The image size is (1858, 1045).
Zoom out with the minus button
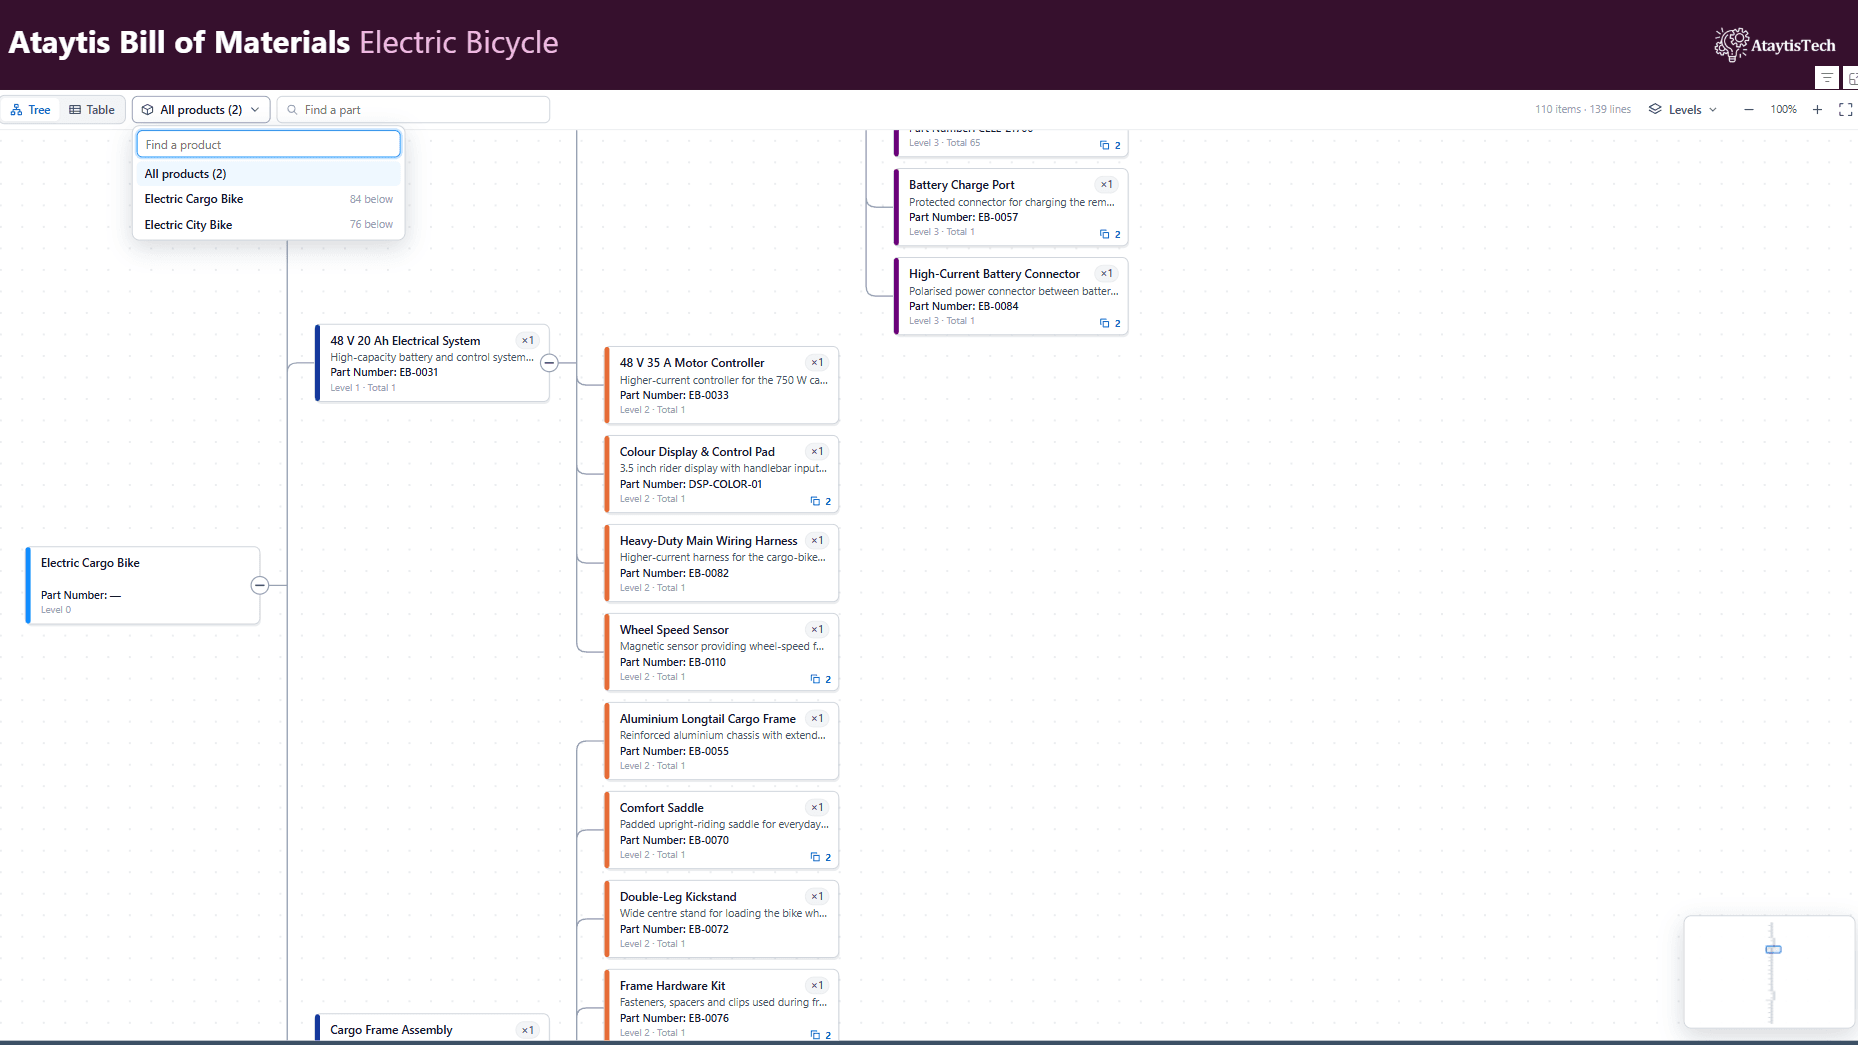[x=1748, y=110]
